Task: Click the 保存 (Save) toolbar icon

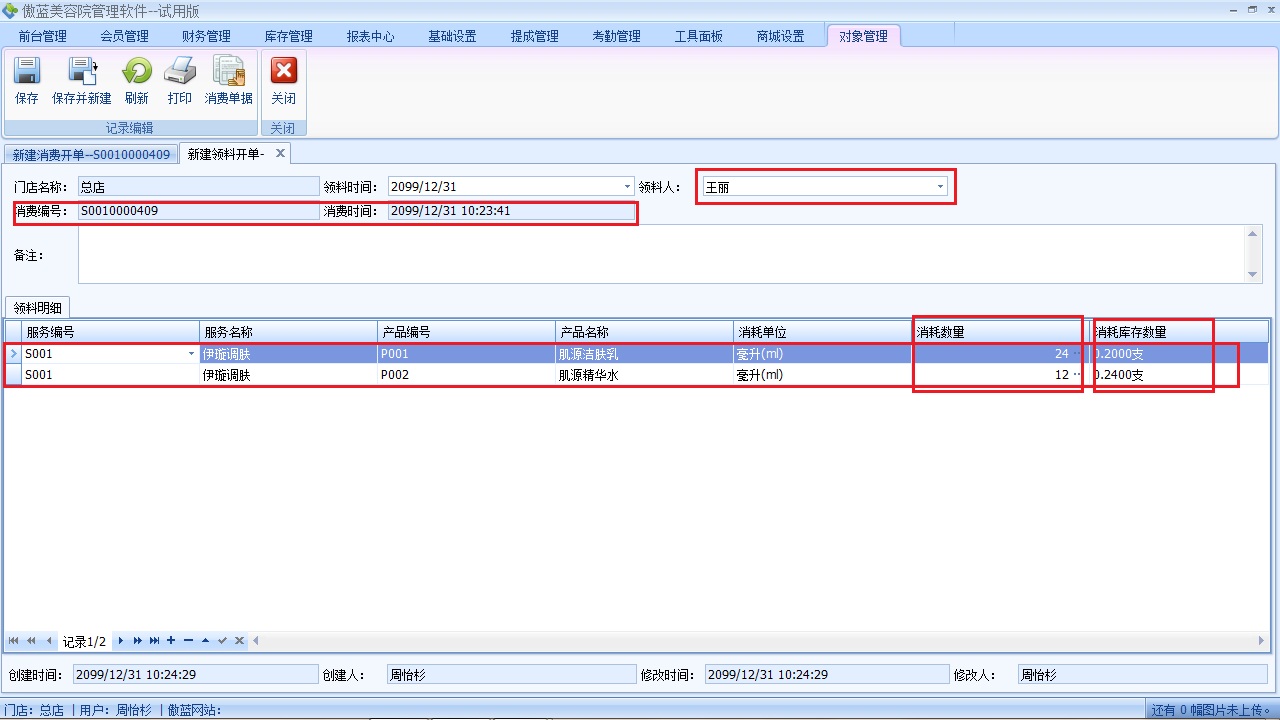Action: pyautogui.click(x=27, y=80)
